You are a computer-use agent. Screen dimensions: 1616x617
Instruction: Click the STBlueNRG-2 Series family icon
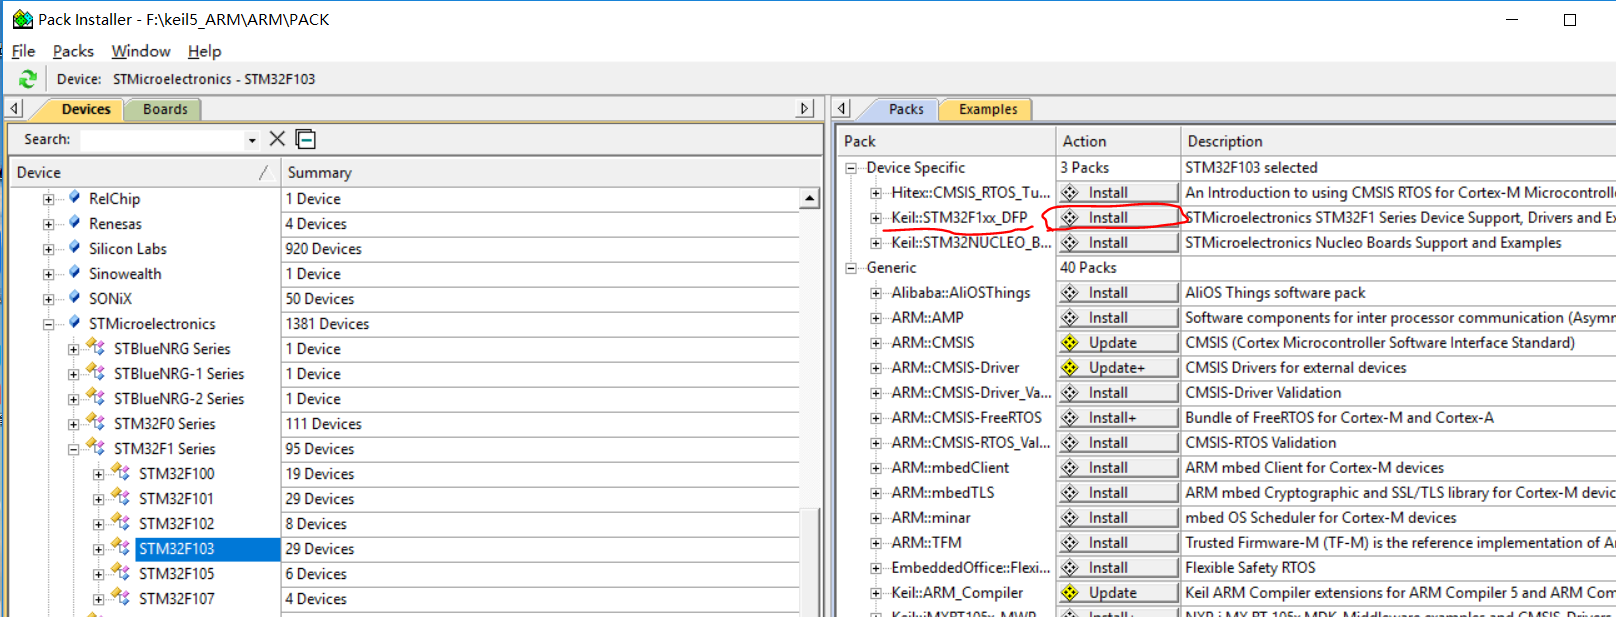point(96,398)
